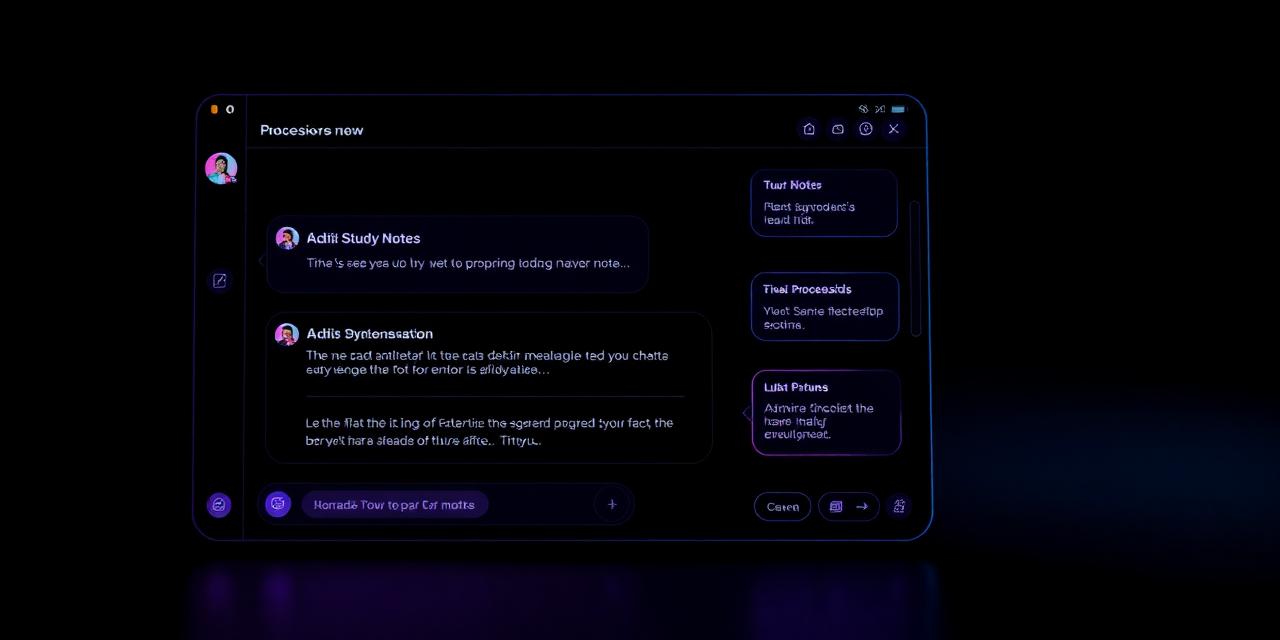The height and width of the screenshot is (640, 1280).
Task: Open the Adiis Syntenssation message card
Action: tap(489, 388)
